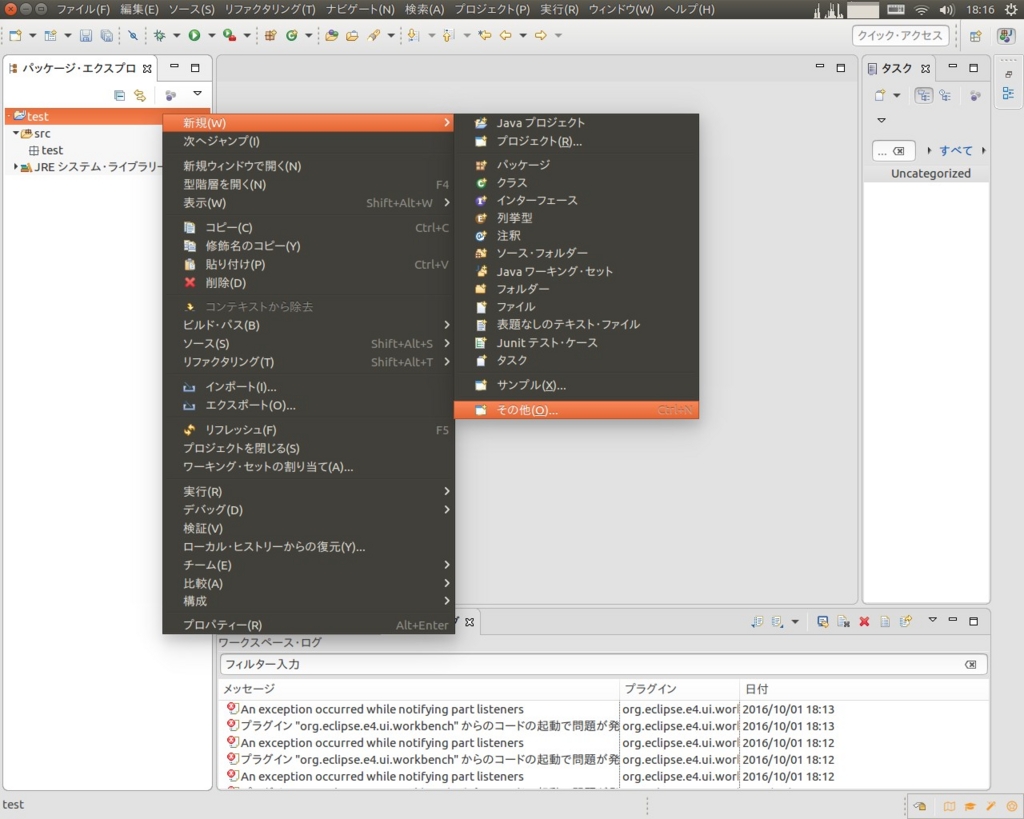
Task: Click the green Run button icon
Action: [194, 36]
